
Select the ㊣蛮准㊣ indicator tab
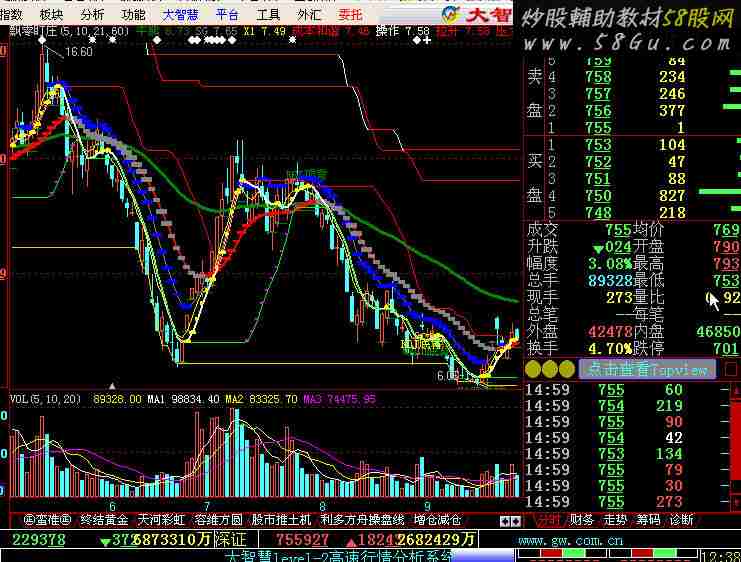47,520
